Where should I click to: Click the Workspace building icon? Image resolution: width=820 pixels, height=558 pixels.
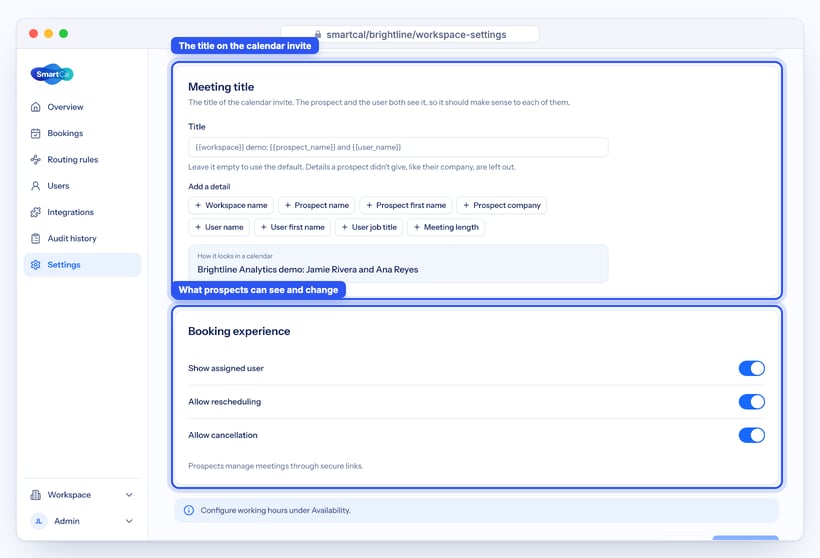coord(36,495)
